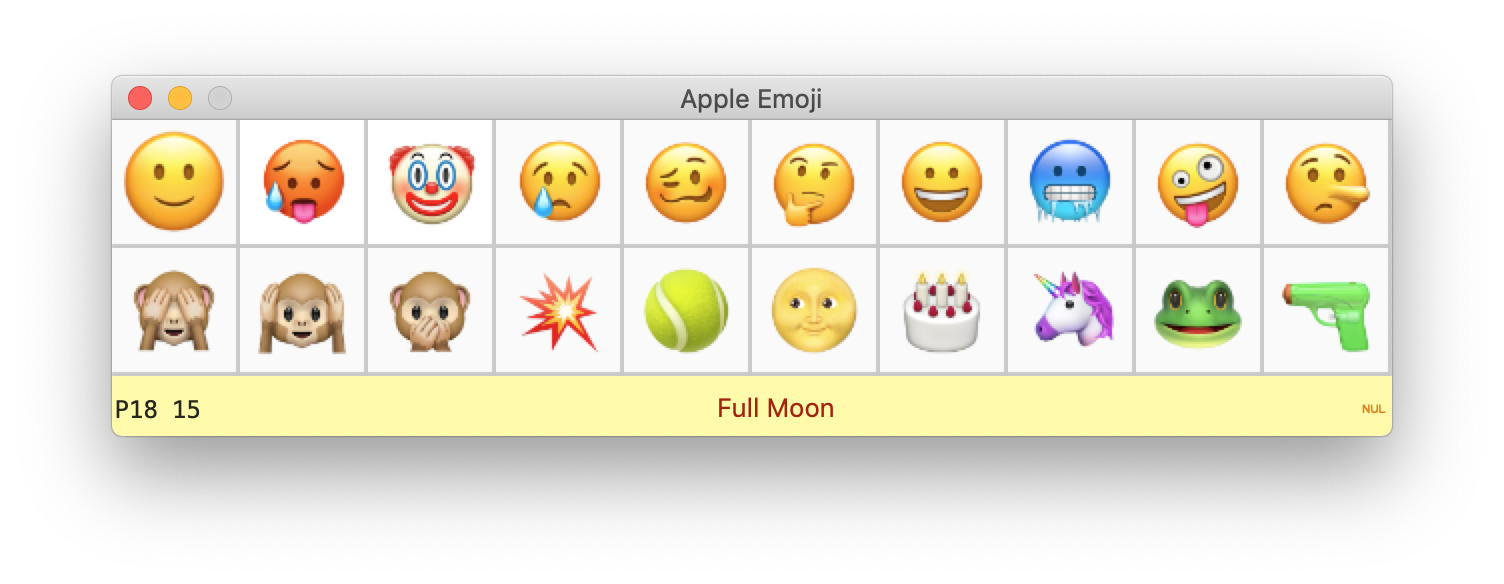Pick the clown face emoji
The image size is (1504, 584).
(430, 182)
